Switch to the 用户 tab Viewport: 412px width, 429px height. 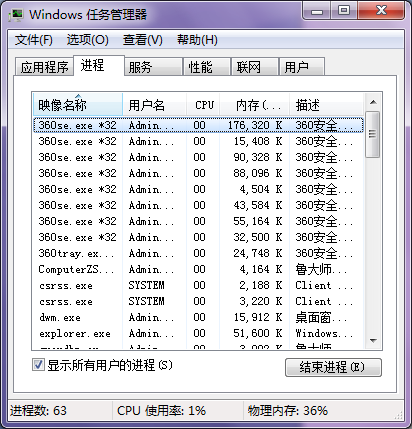302,67
